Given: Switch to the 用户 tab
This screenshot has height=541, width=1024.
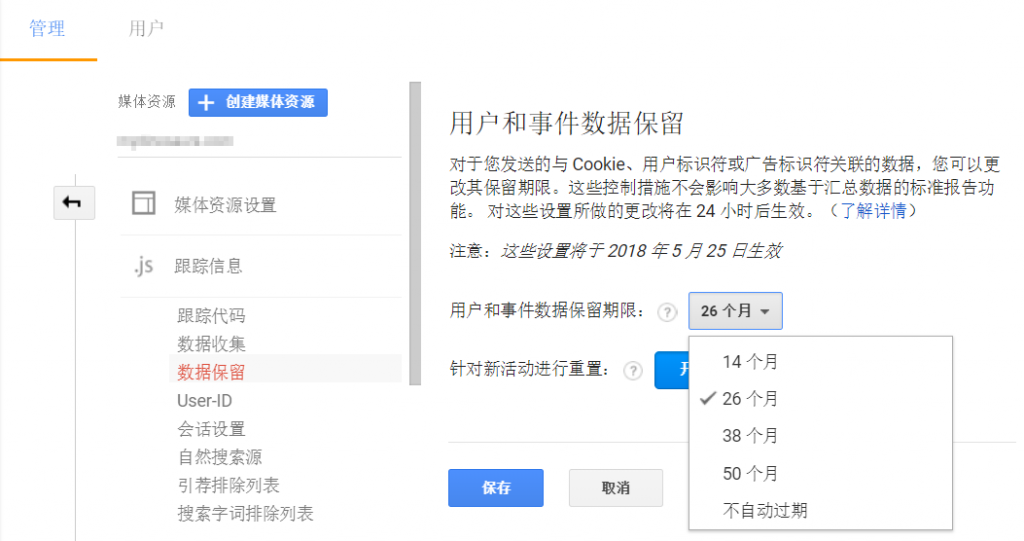Looking at the screenshot, I should click(146, 29).
